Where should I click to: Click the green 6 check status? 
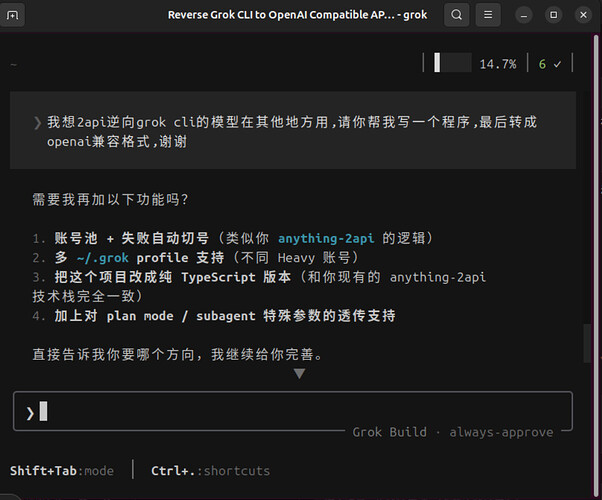[550, 64]
